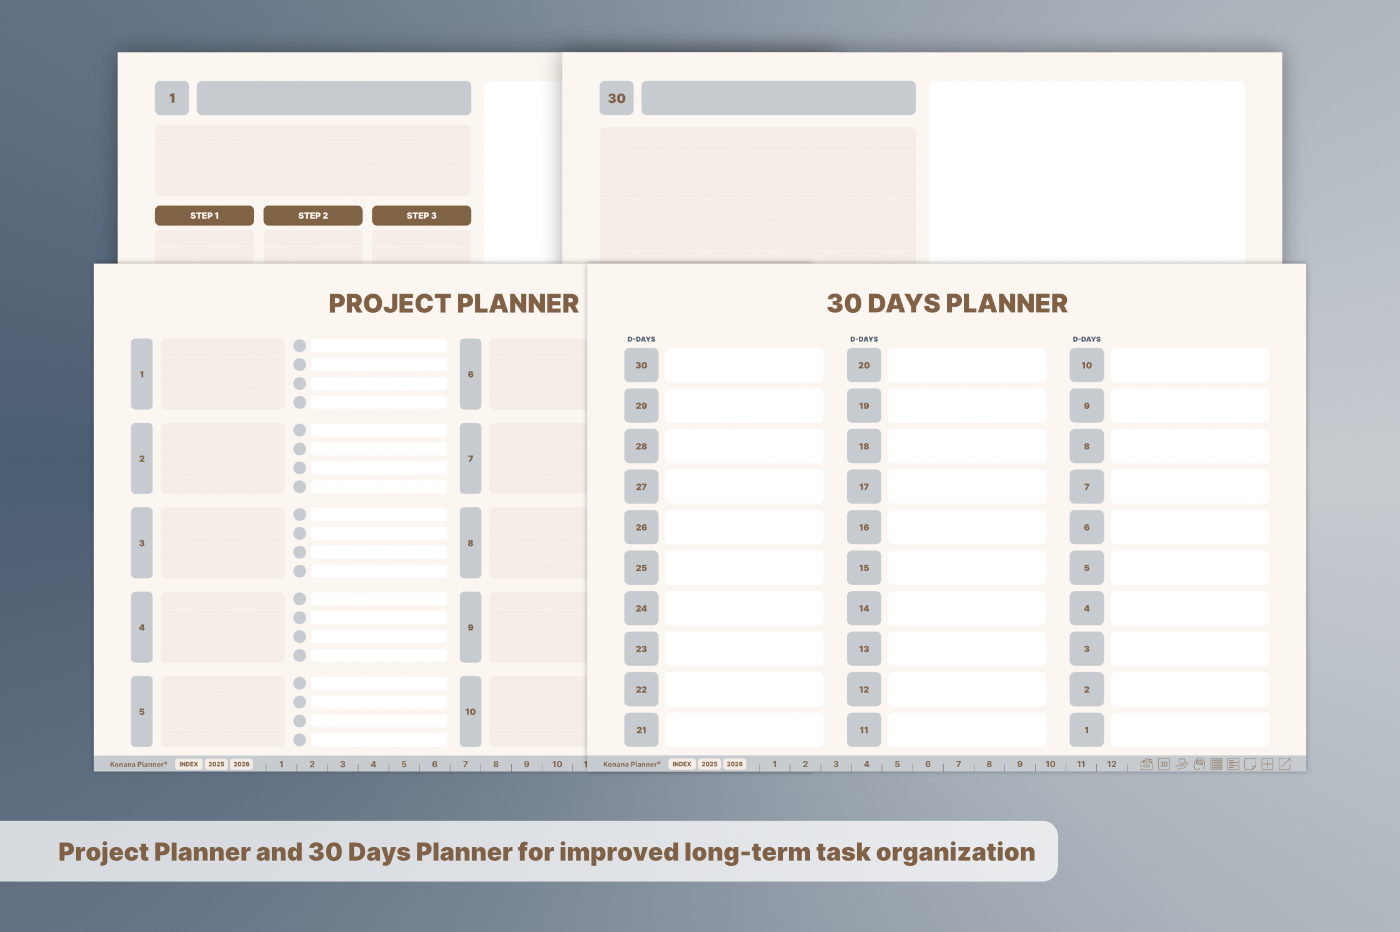
Task: Click the head-with-brain icon in bottom bar
Action: 1199,764
